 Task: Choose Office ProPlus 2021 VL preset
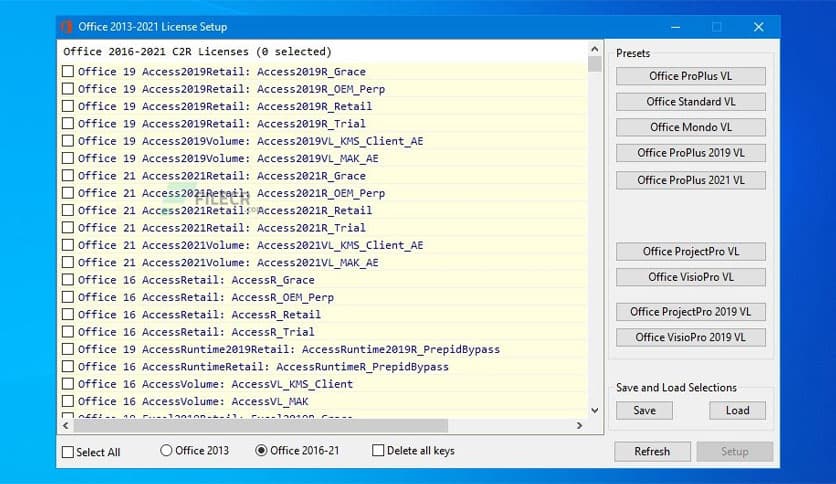pyautogui.click(x=690, y=180)
